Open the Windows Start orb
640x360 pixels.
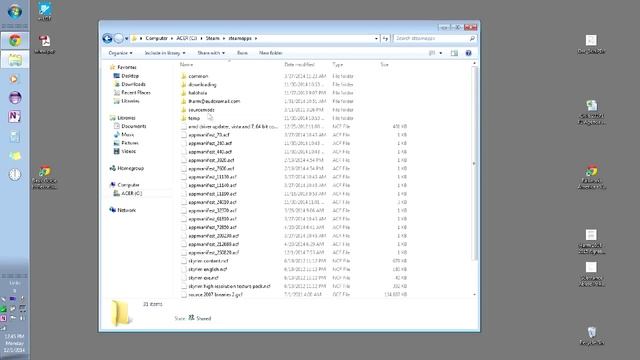click(15, 12)
